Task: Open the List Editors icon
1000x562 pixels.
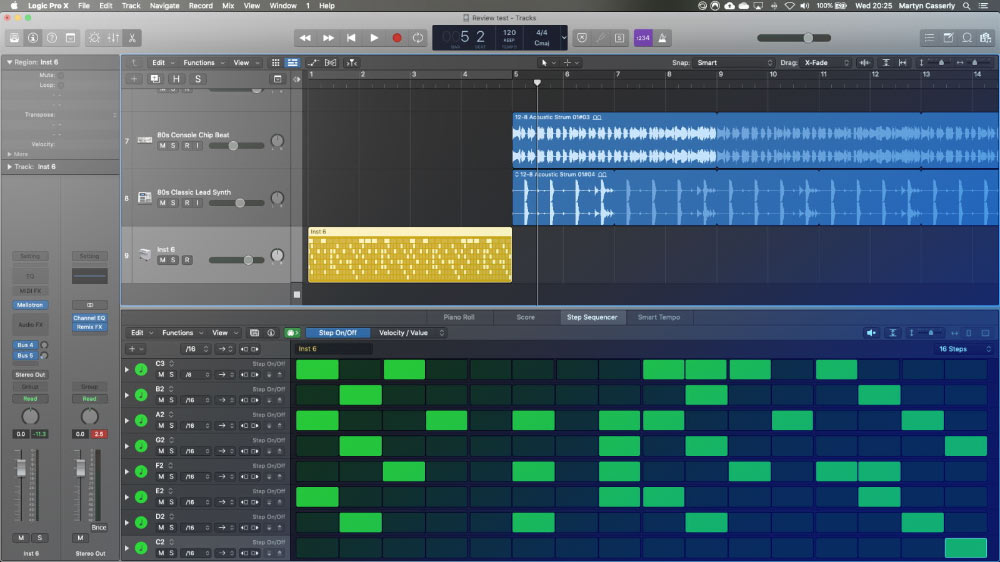Action: coord(929,38)
